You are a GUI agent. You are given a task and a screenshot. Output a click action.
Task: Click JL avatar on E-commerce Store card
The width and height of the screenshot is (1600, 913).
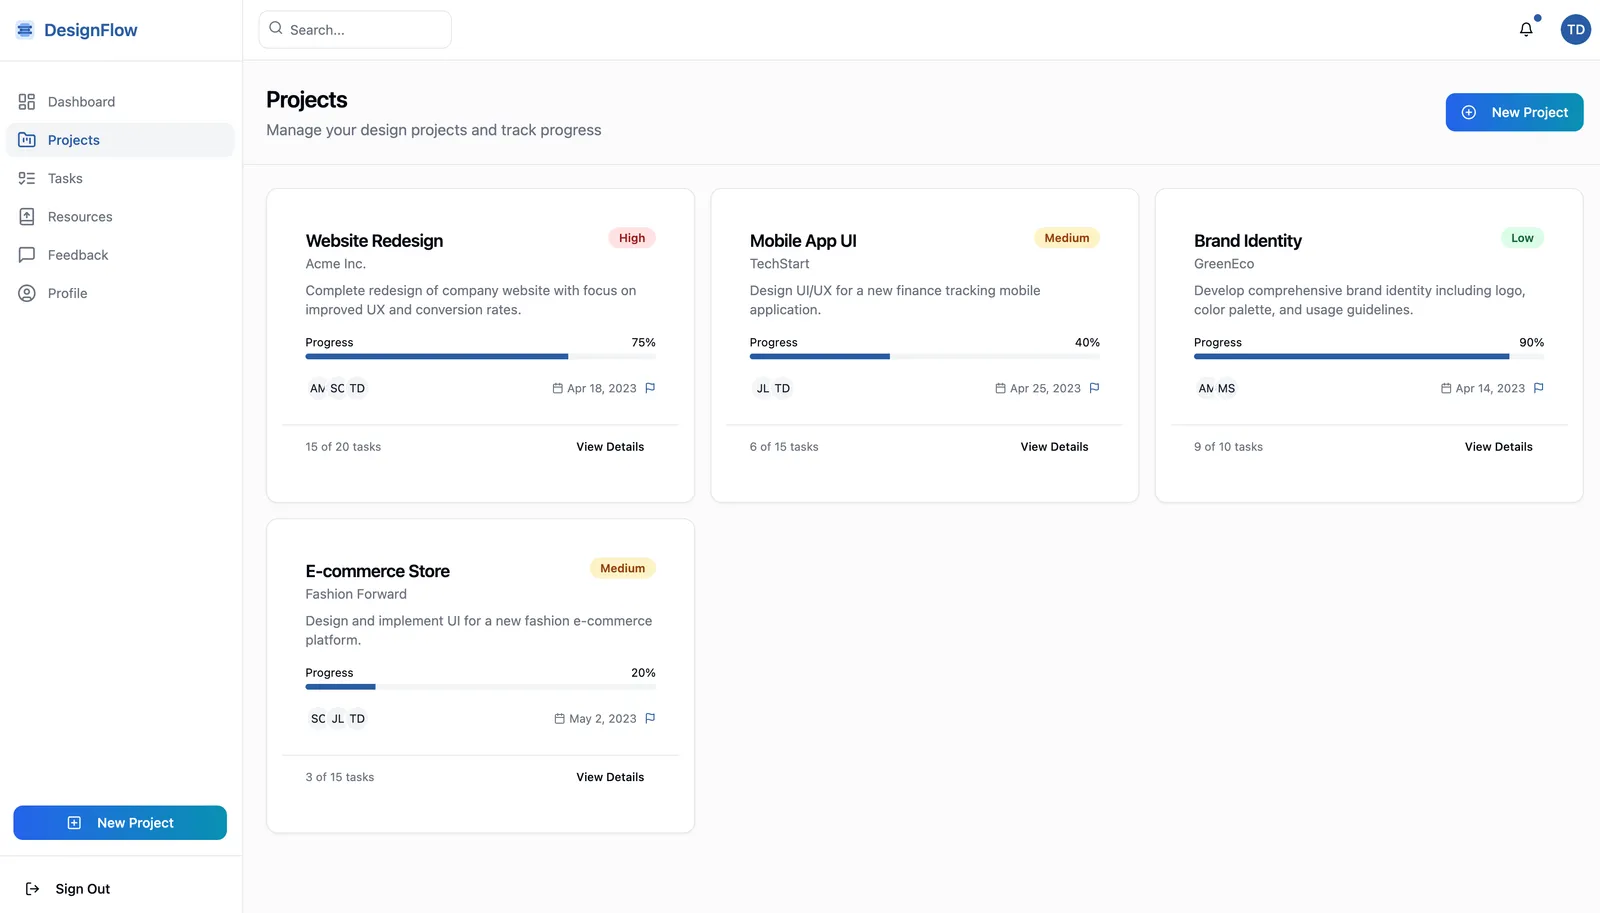point(338,718)
